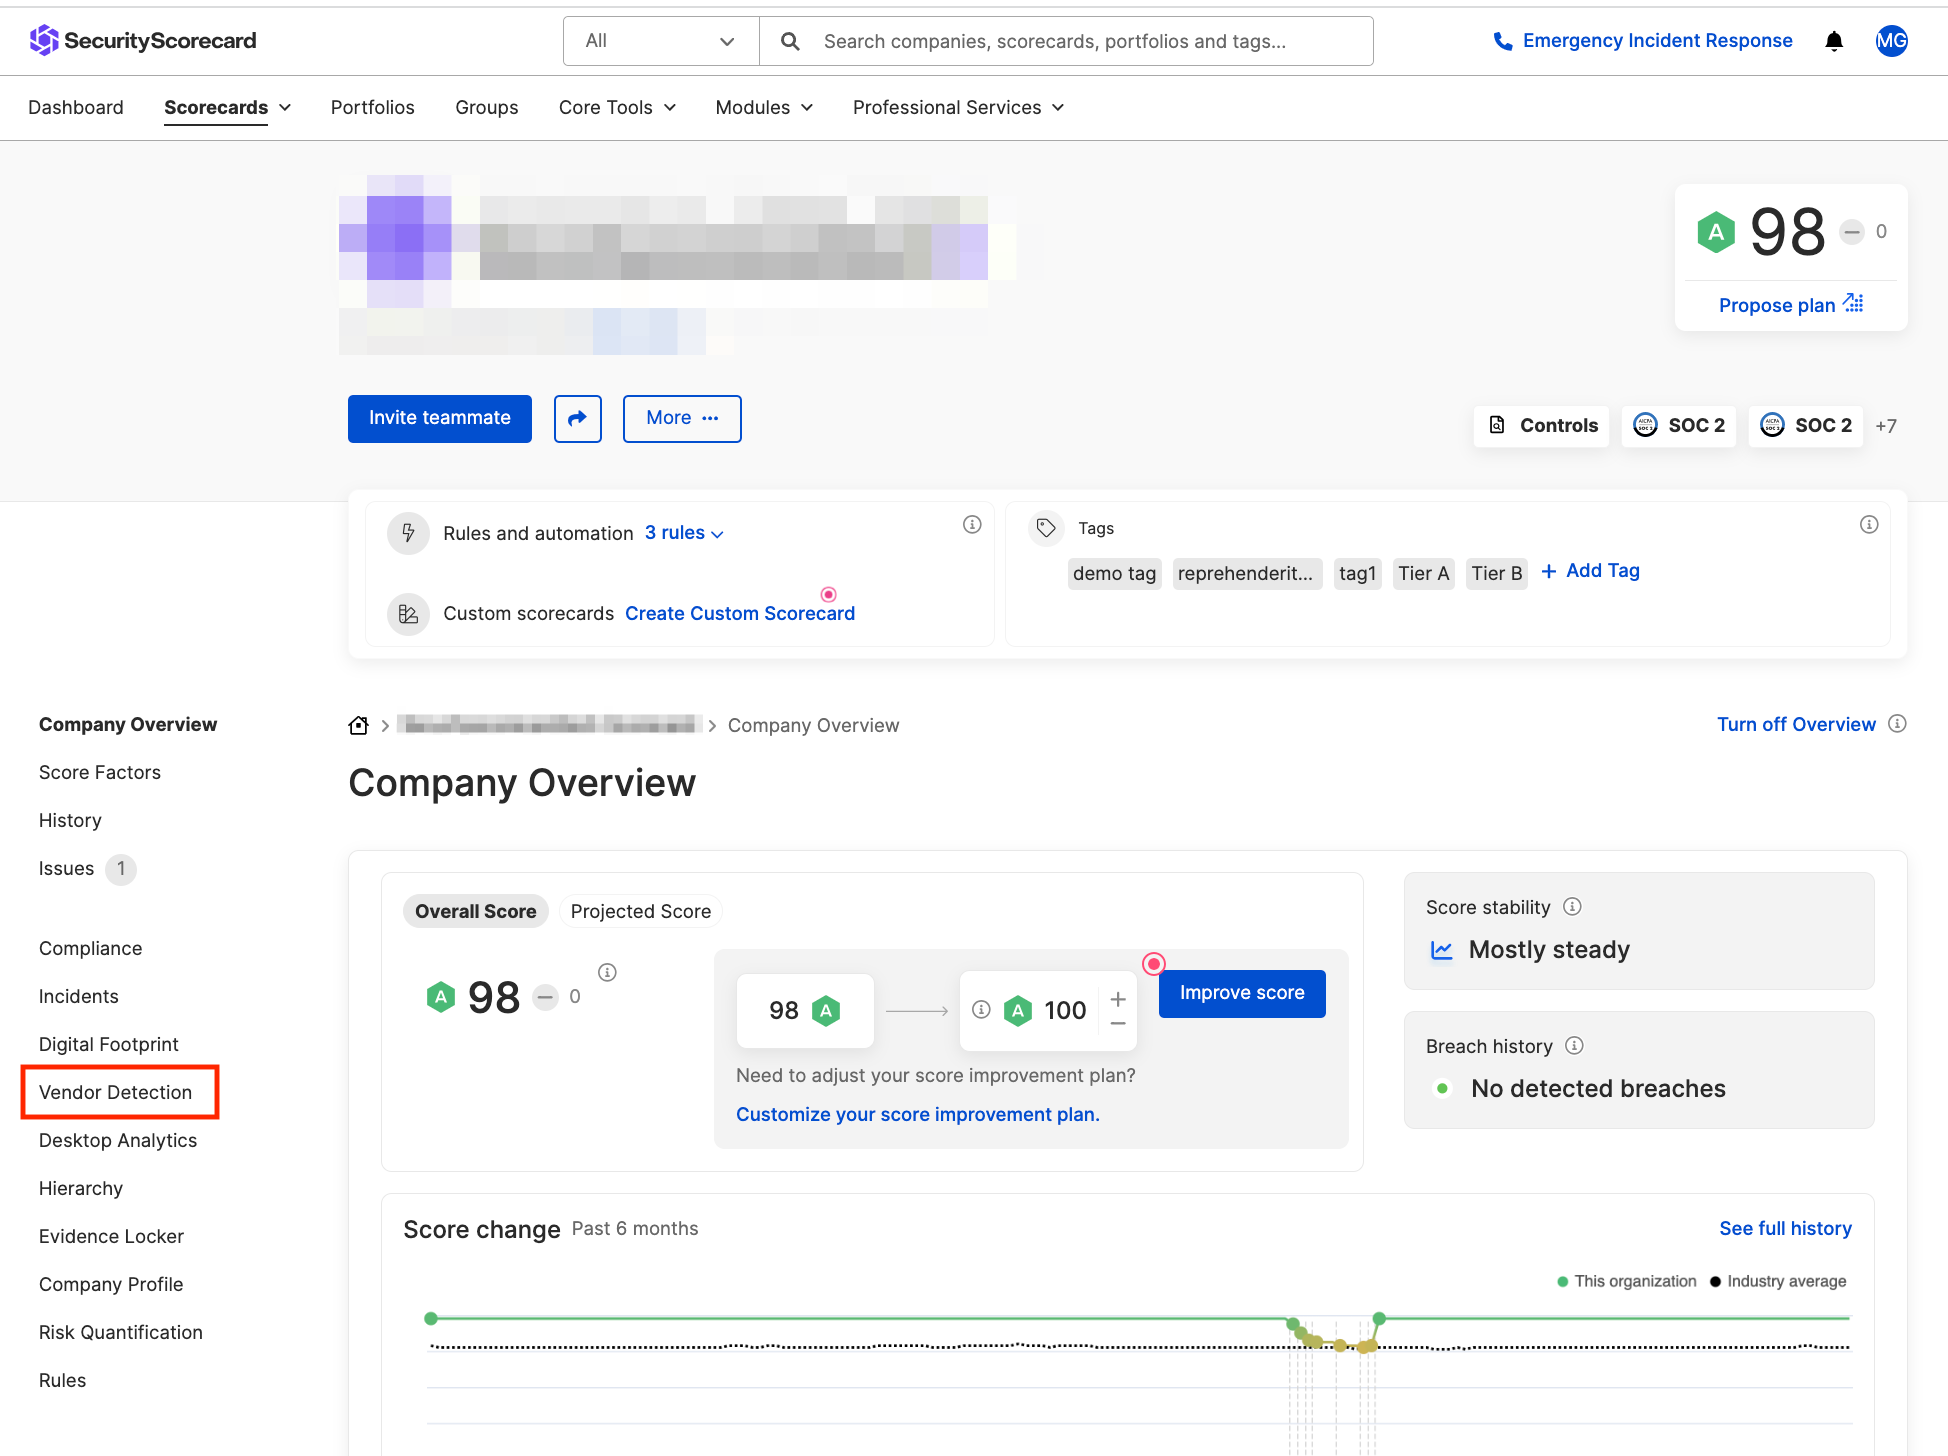1948x1456 pixels.
Task: Open Score Factors in the sidebar
Action: click(x=100, y=772)
